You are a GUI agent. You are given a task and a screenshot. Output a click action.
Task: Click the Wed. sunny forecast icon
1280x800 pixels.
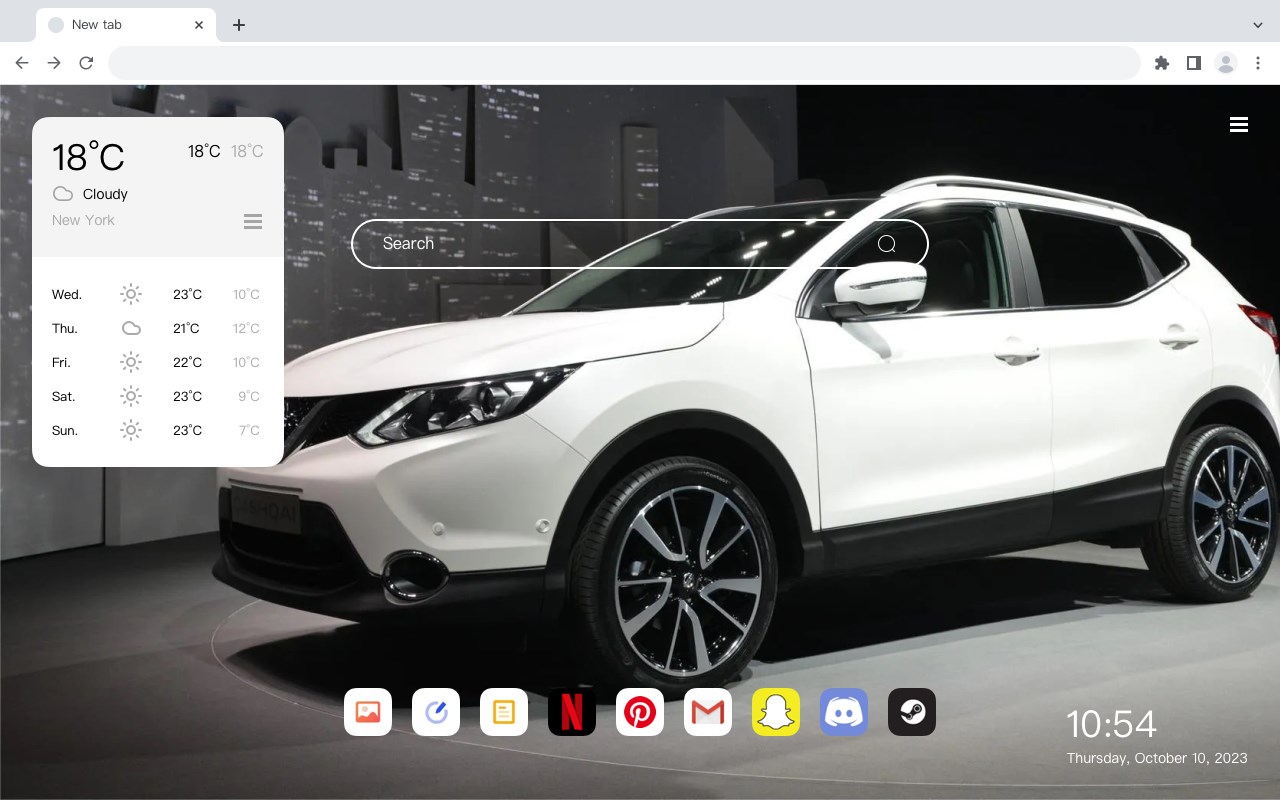(x=131, y=294)
